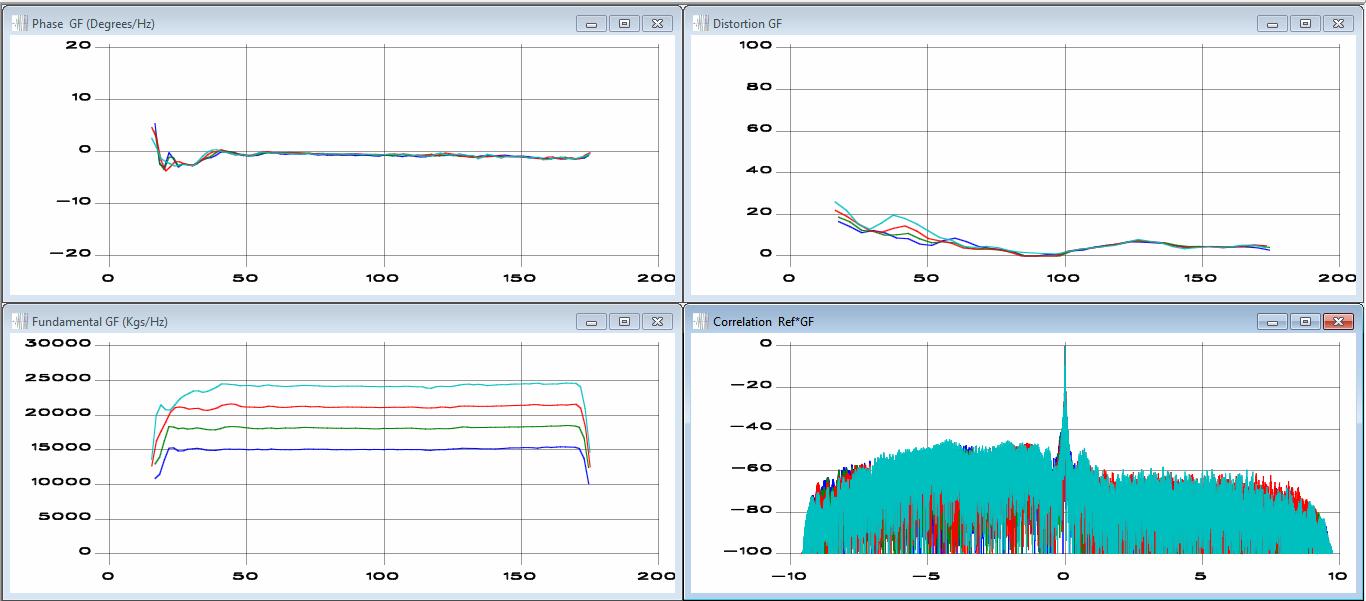Click the Phase GF (Degrees/Hz) title text
Image resolution: width=1366 pixels, height=601 pixels.
coord(93,24)
